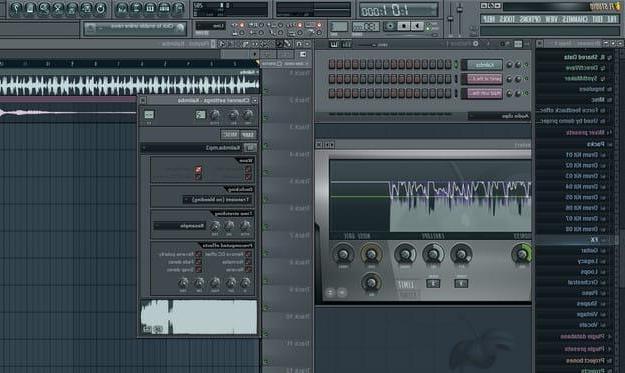Screen dimensions: 625x373
Task: Mute the second pink channel's green LED
Action: pyautogui.click(x=526, y=79)
